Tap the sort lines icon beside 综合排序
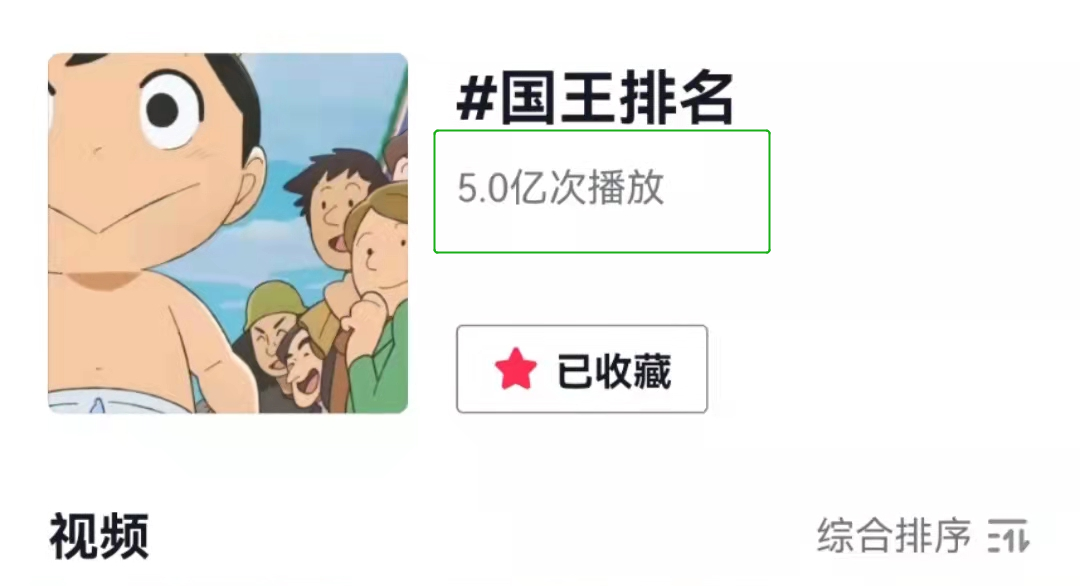 pos(1008,536)
